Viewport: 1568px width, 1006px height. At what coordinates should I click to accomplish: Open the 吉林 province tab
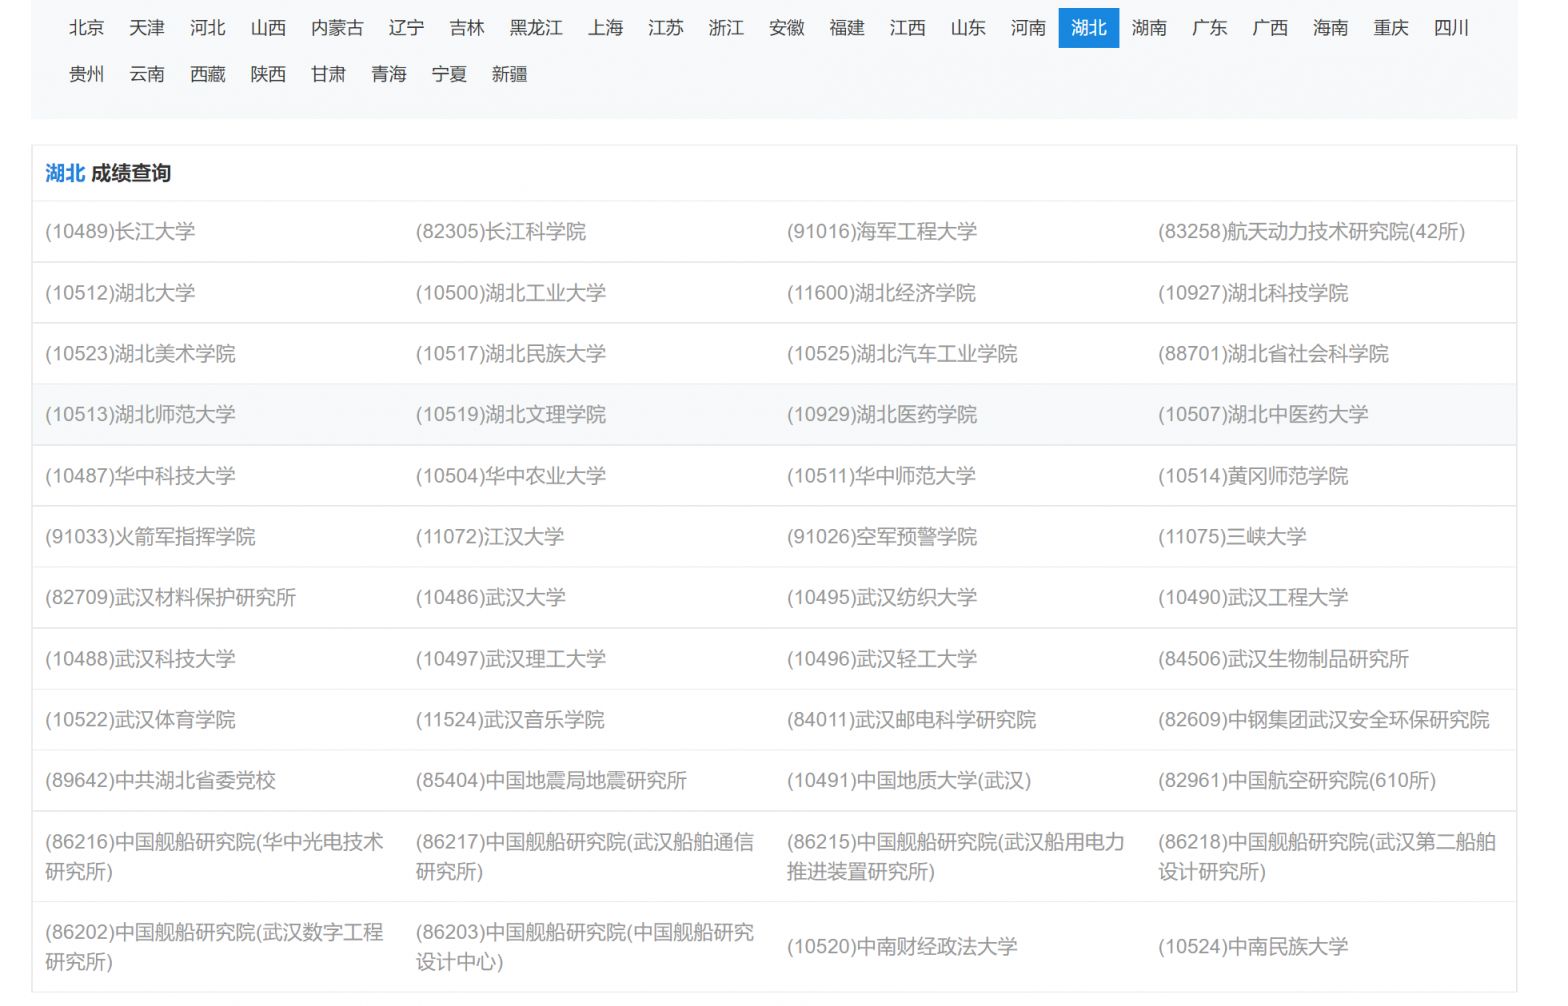pyautogui.click(x=467, y=28)
